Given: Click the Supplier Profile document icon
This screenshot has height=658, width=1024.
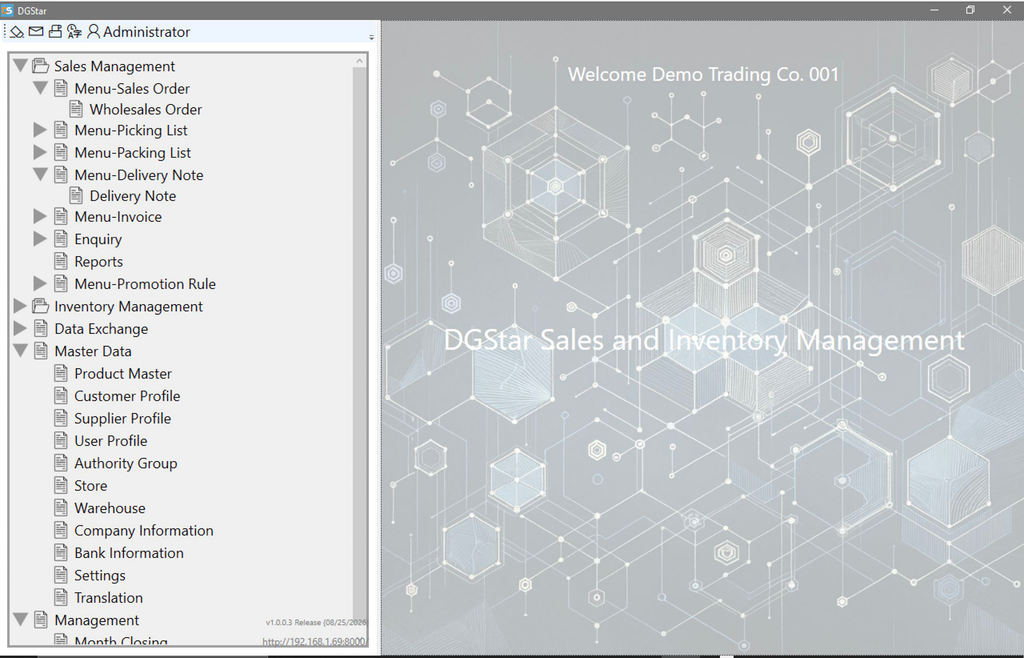Looking at the screenshot, I should (x=61, y=418).
